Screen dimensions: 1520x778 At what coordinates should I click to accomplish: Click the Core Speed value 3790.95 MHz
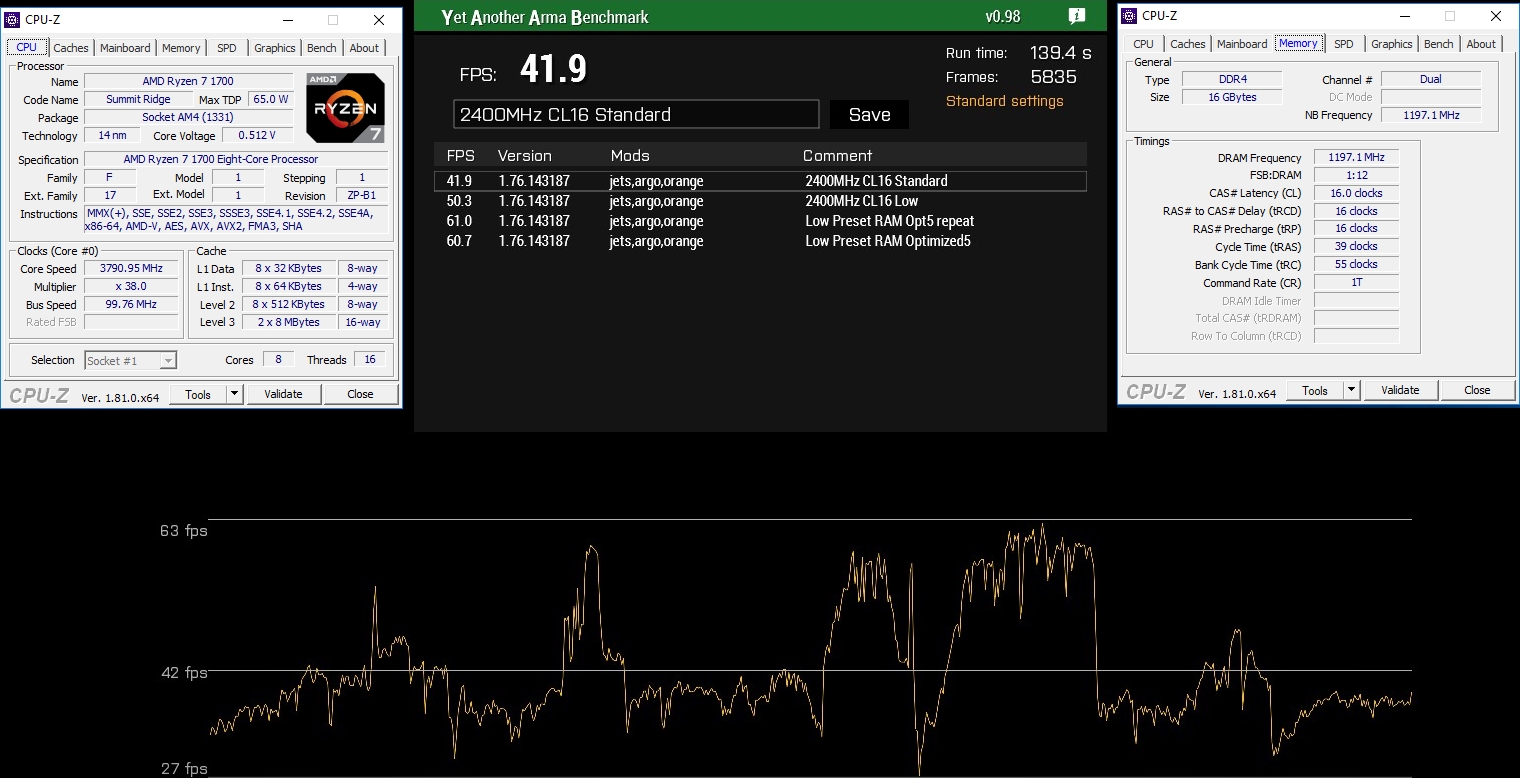[x=131, y=269]
